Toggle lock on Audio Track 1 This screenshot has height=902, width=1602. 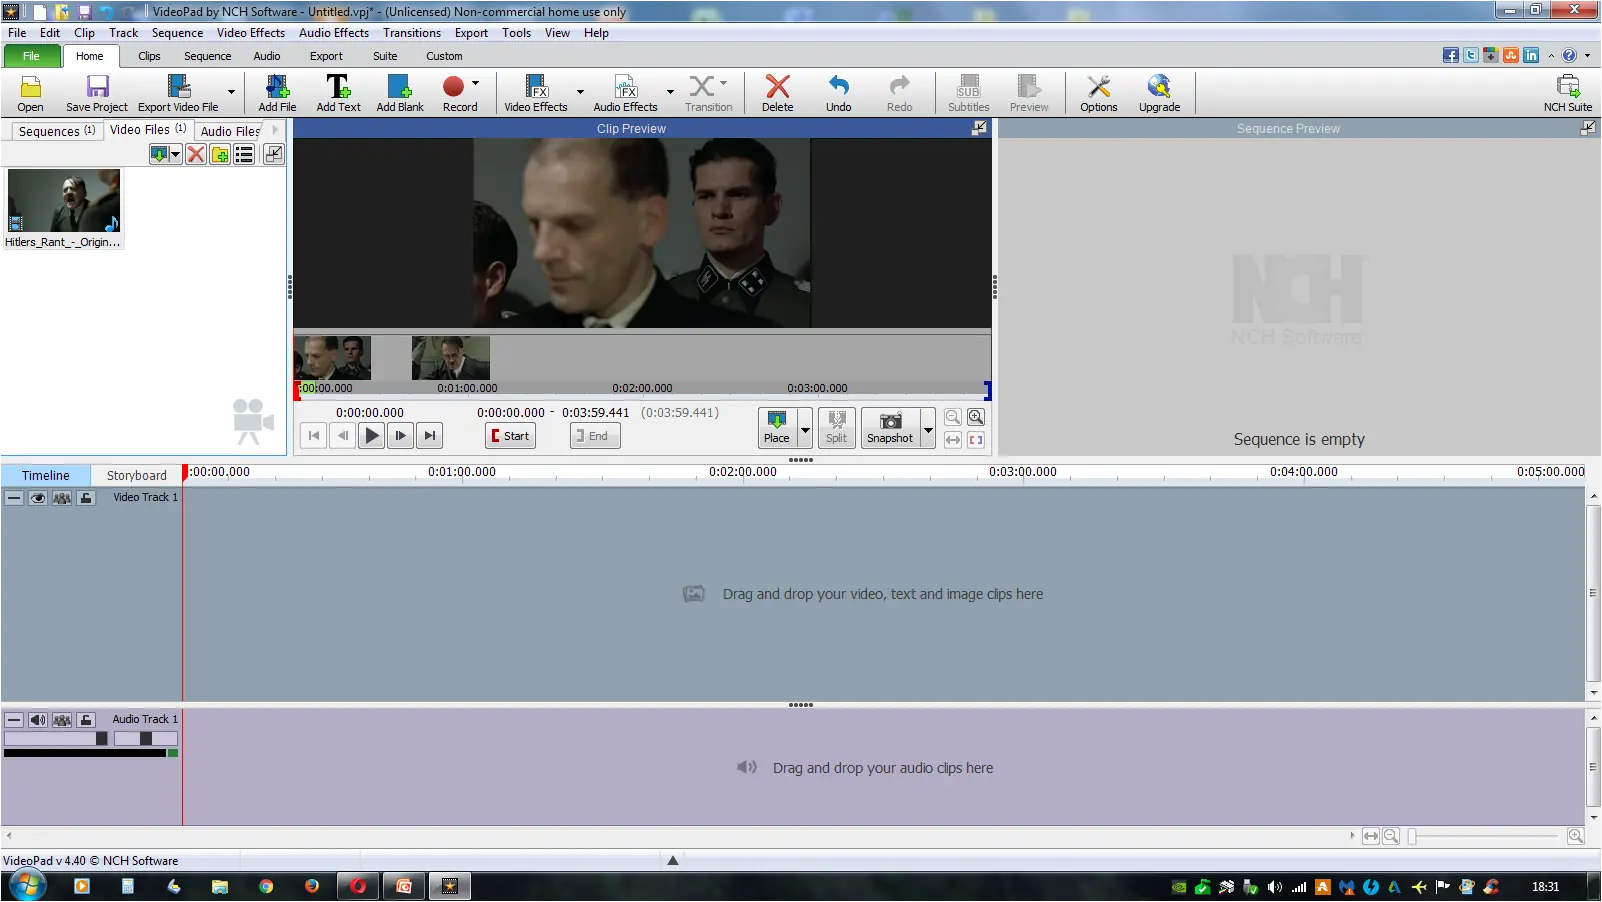pyautogui.click(x=86, y=719)
